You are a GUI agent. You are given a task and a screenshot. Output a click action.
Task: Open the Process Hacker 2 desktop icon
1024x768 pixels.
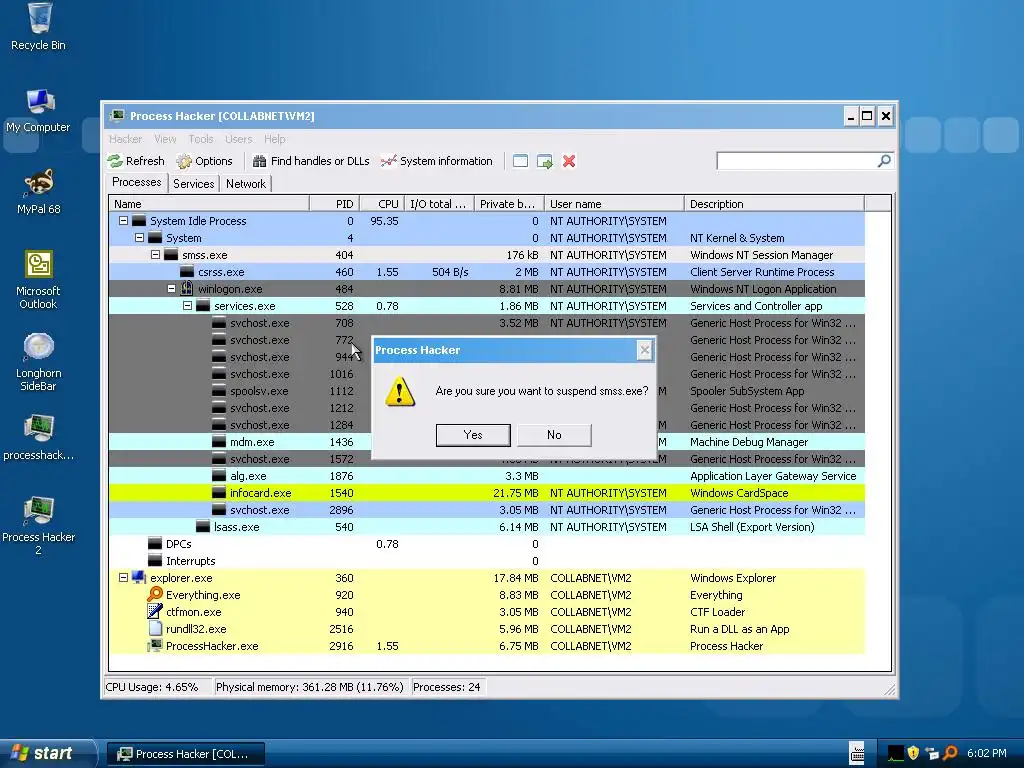pos(39,526)
